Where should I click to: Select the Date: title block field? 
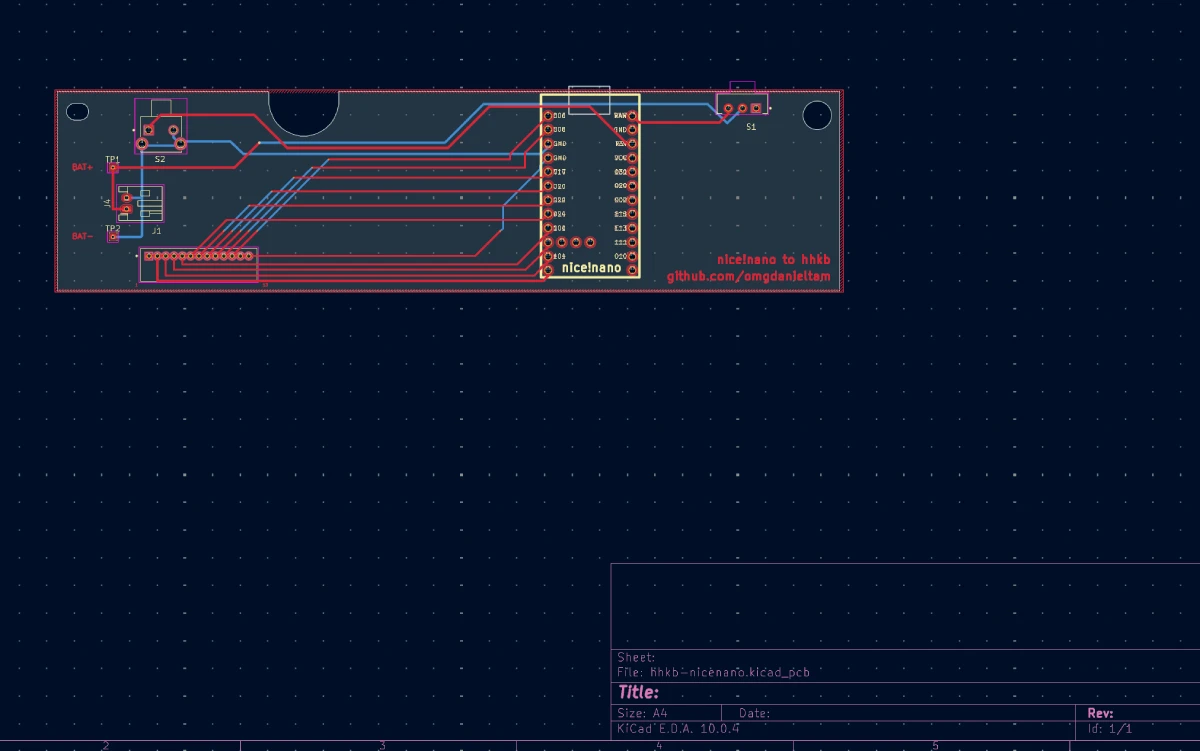pyautogui.click(x=754, y=713)
